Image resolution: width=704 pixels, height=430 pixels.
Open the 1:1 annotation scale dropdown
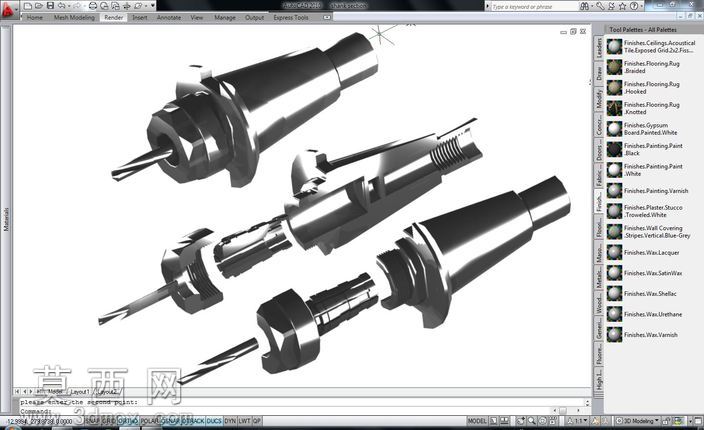click(578, 421)
